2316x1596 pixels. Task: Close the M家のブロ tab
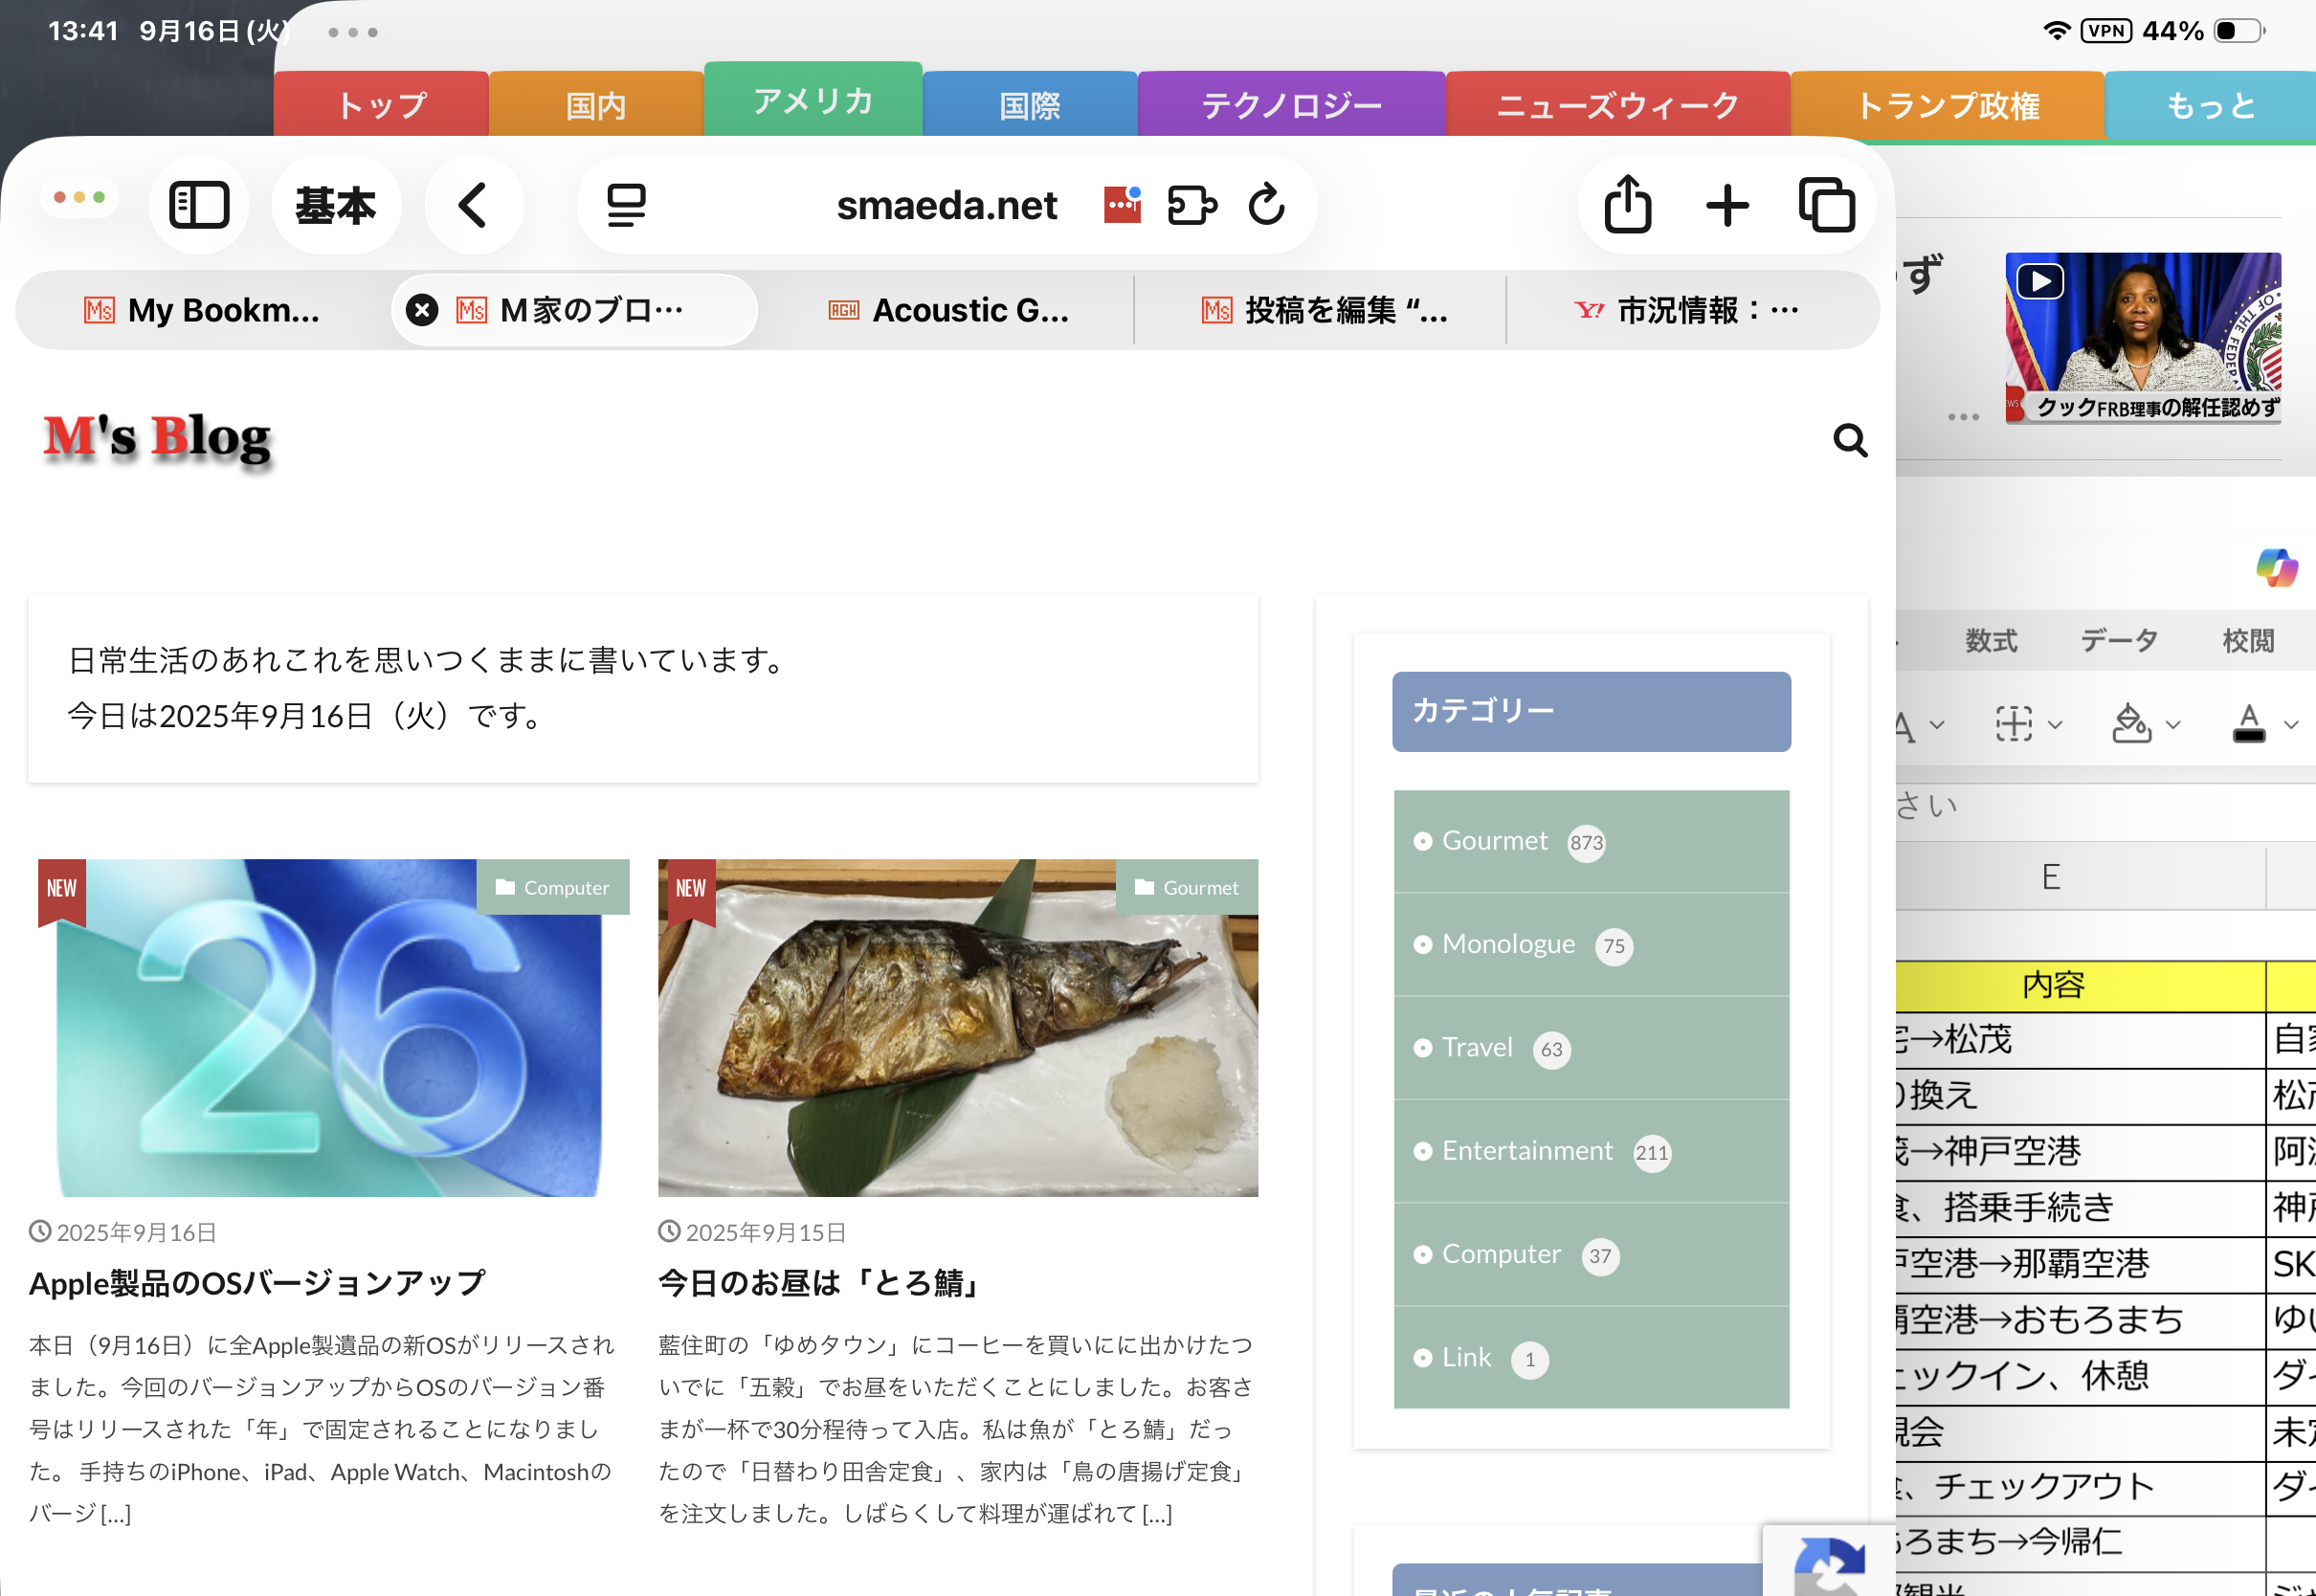pyautogui.click(x=422, y=310)
